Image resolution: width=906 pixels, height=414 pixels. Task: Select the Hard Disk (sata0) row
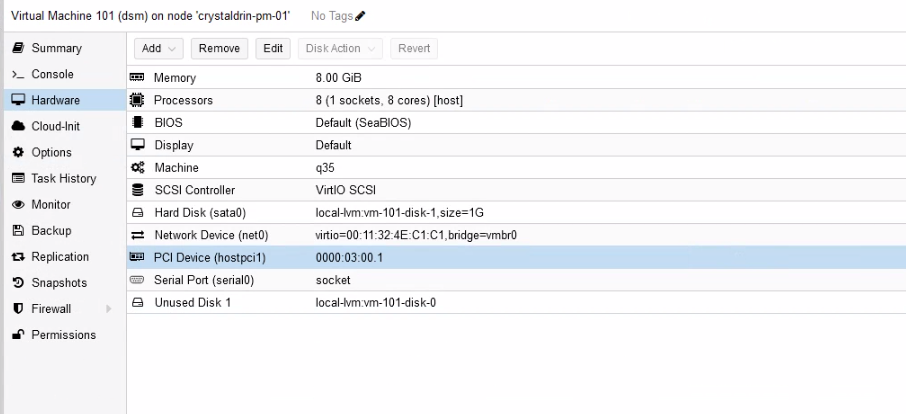point(400,213)
